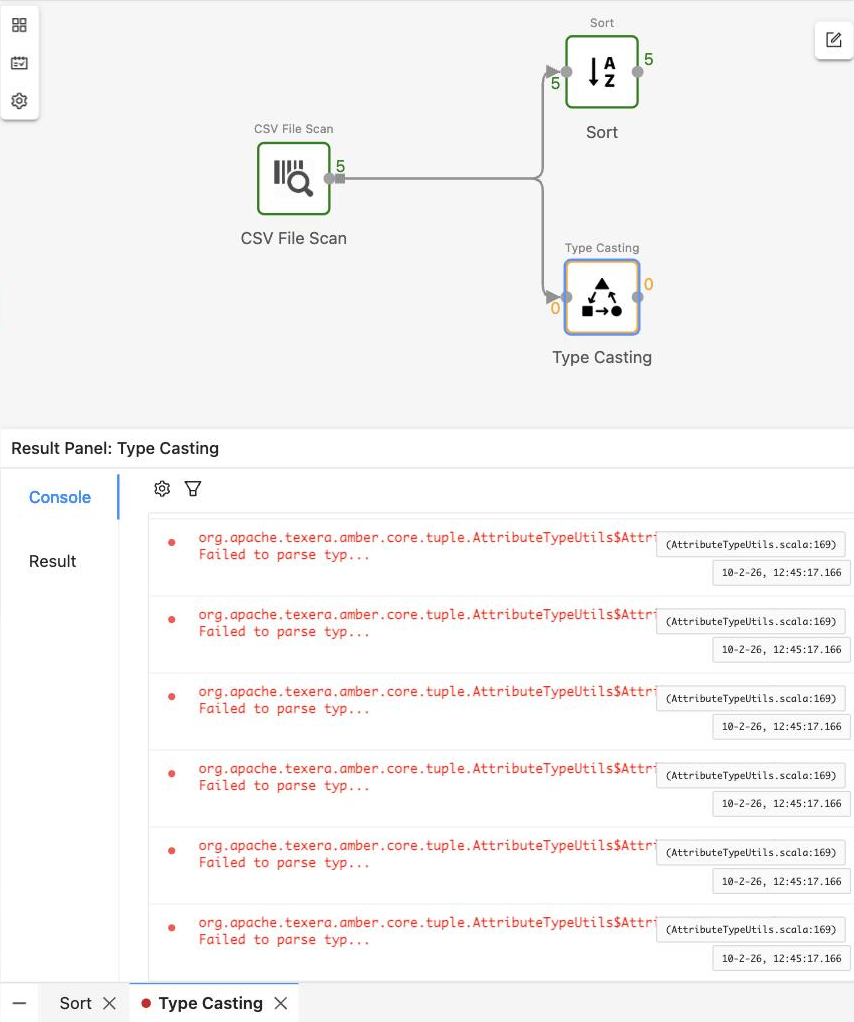
Task: Click the fifth error message in console
Action: tap(427, 854)
